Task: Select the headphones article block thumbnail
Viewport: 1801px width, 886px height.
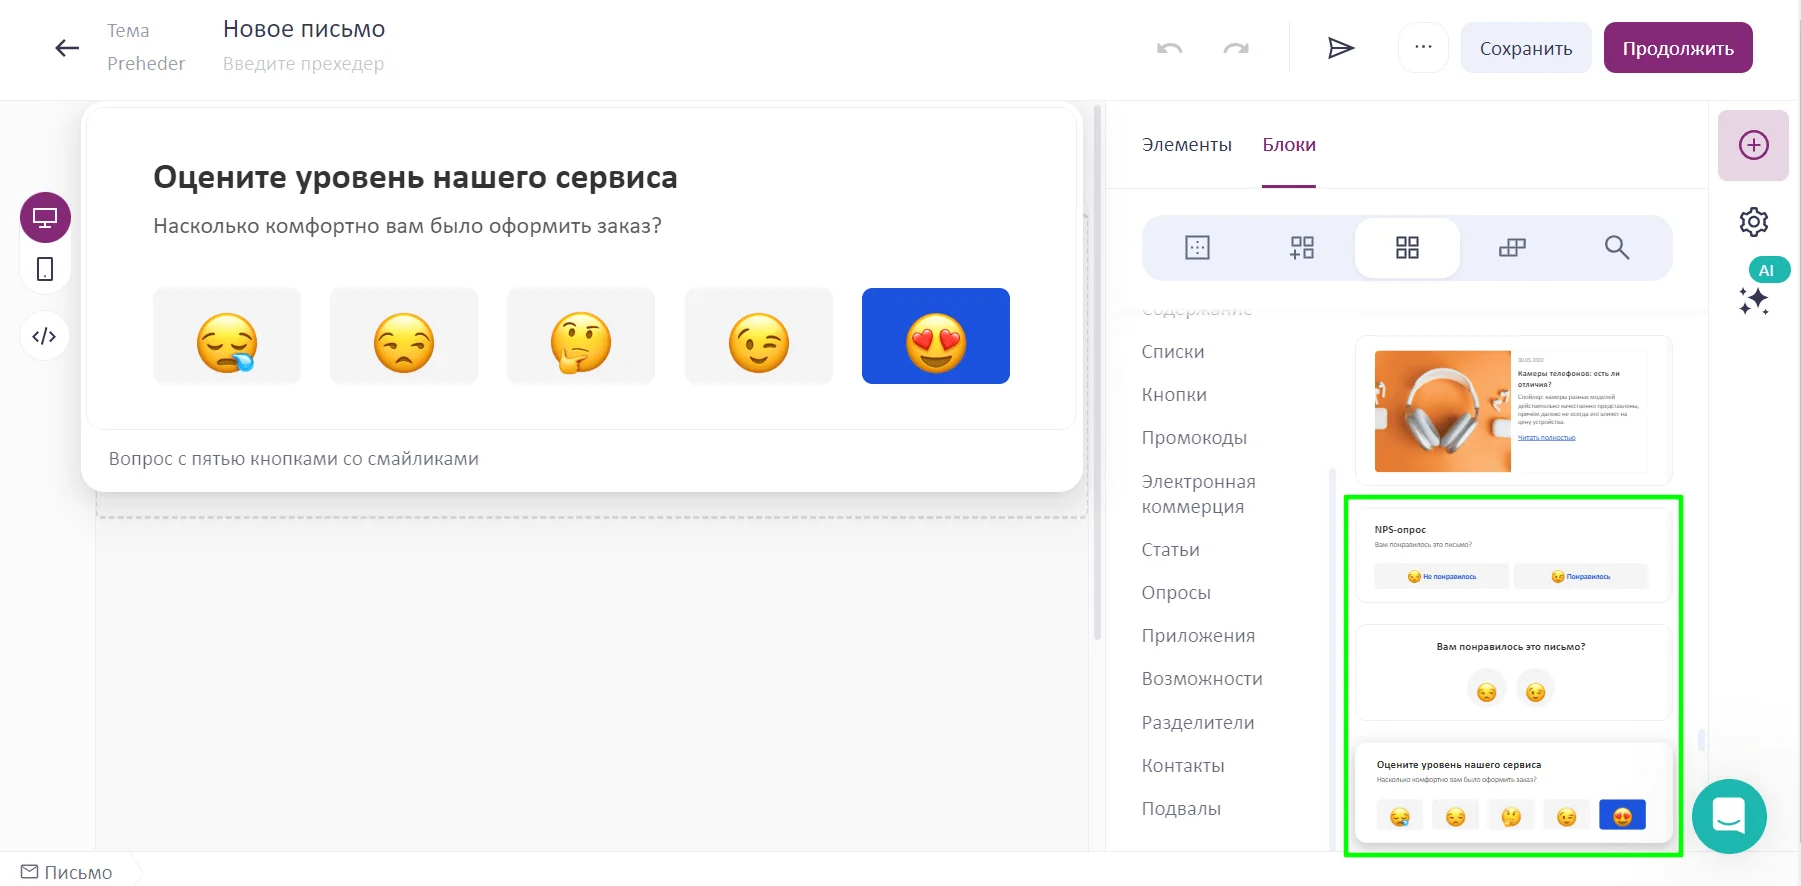Action: tap(1513, 410)
